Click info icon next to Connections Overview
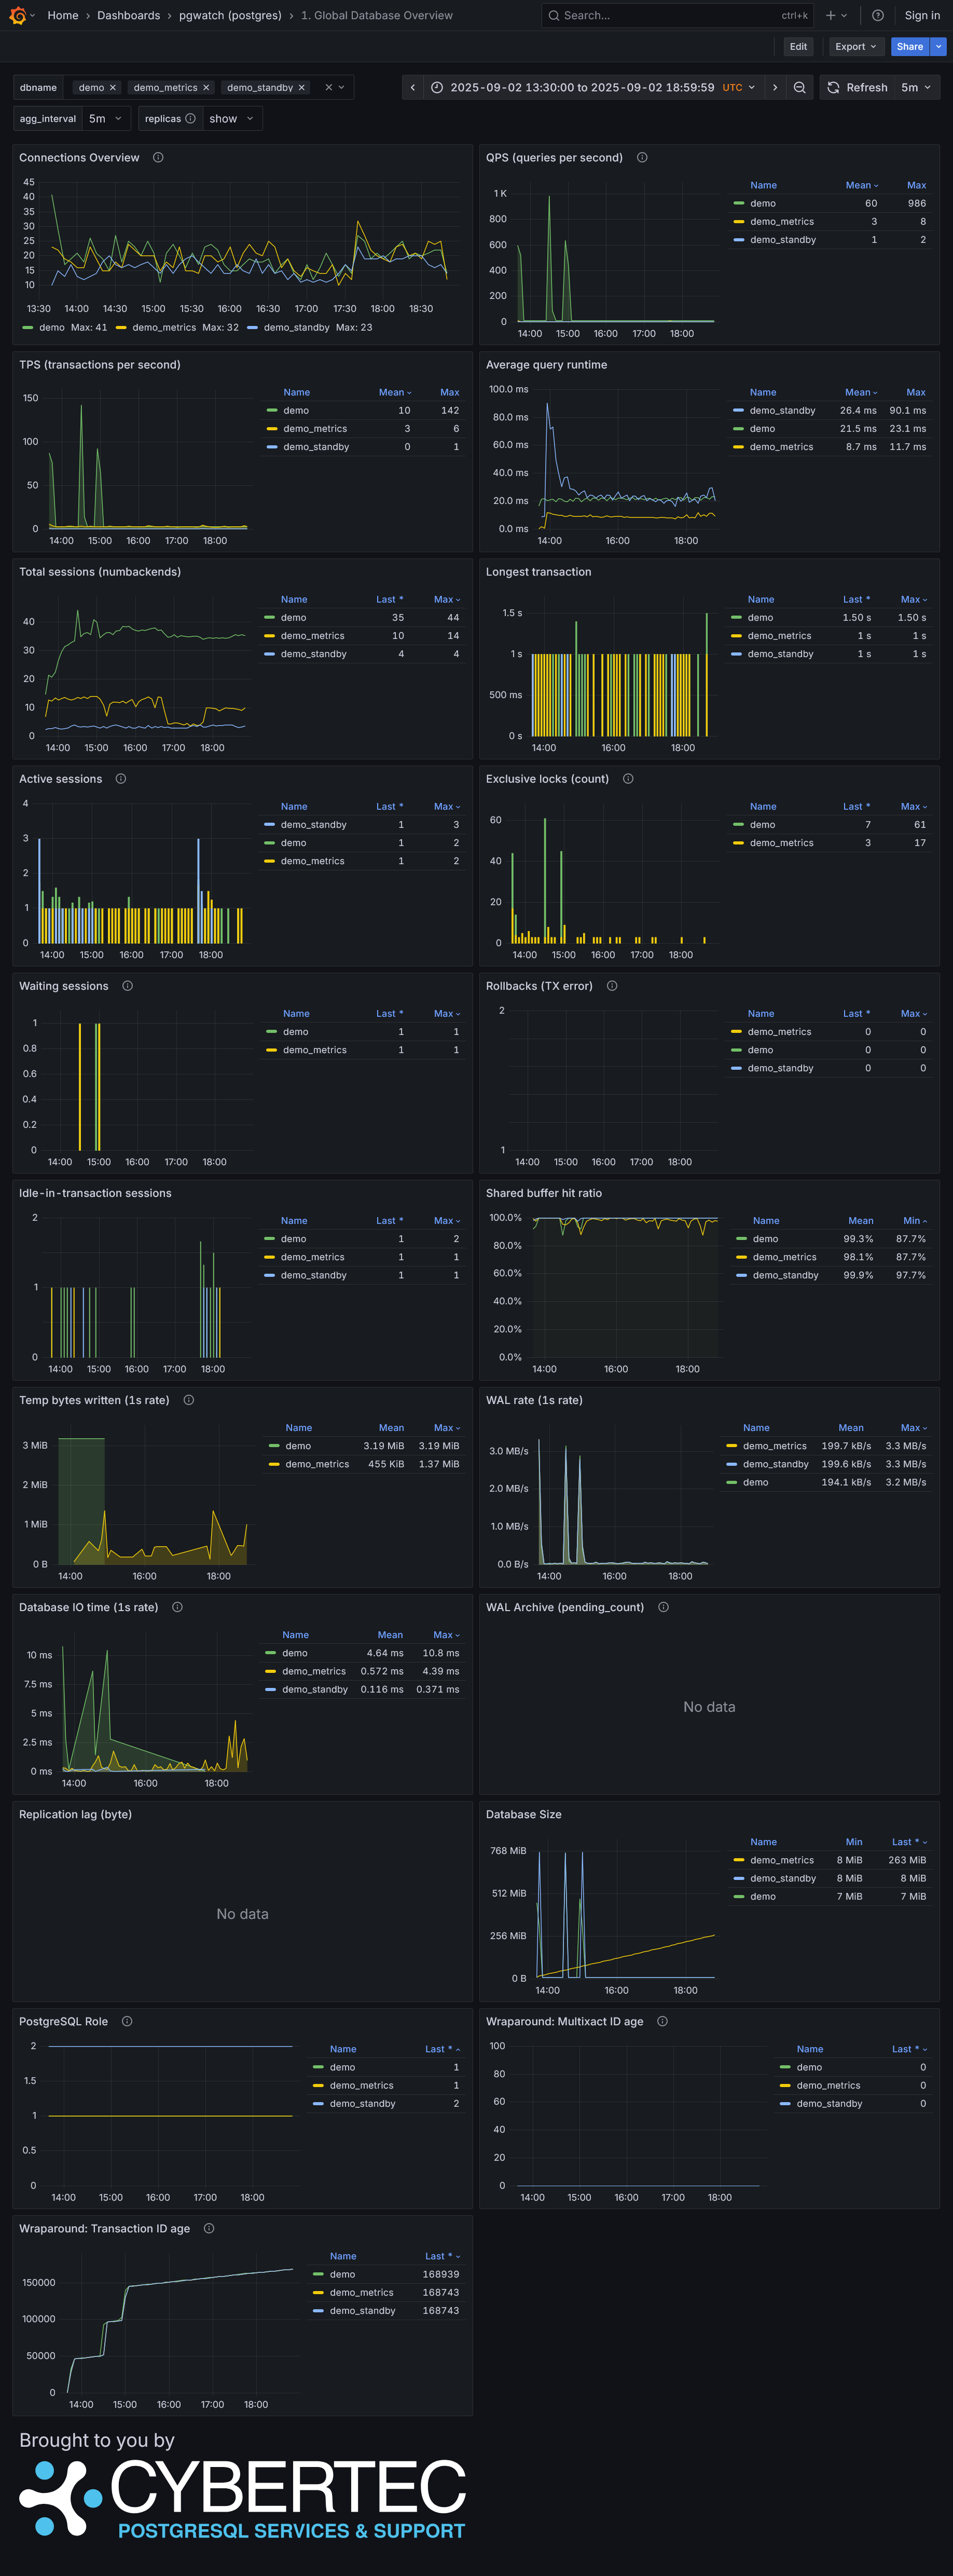Image resolution: width=953 pixels, height=2576 pixels. point(158,158)
